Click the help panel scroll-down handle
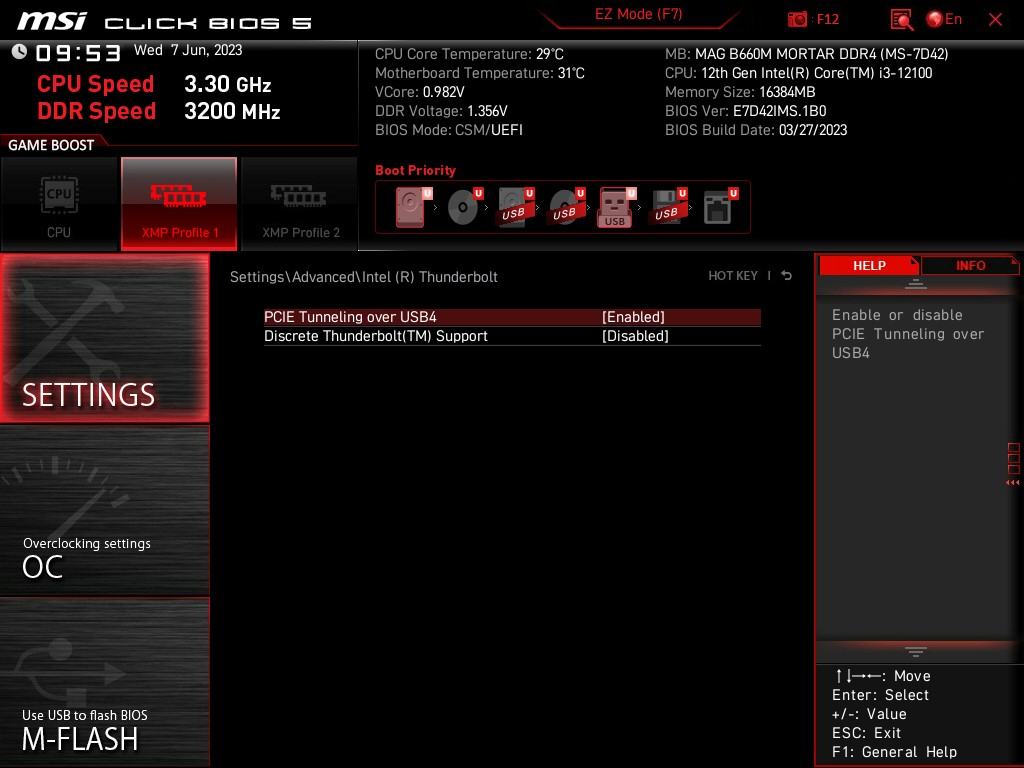This screenshot has height=768, width=1024. click(916, 652)
